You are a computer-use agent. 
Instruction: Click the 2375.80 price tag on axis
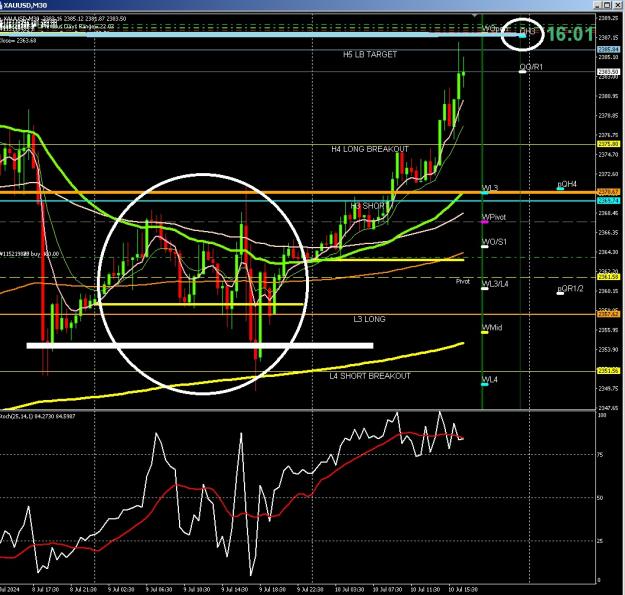[608, 144]
